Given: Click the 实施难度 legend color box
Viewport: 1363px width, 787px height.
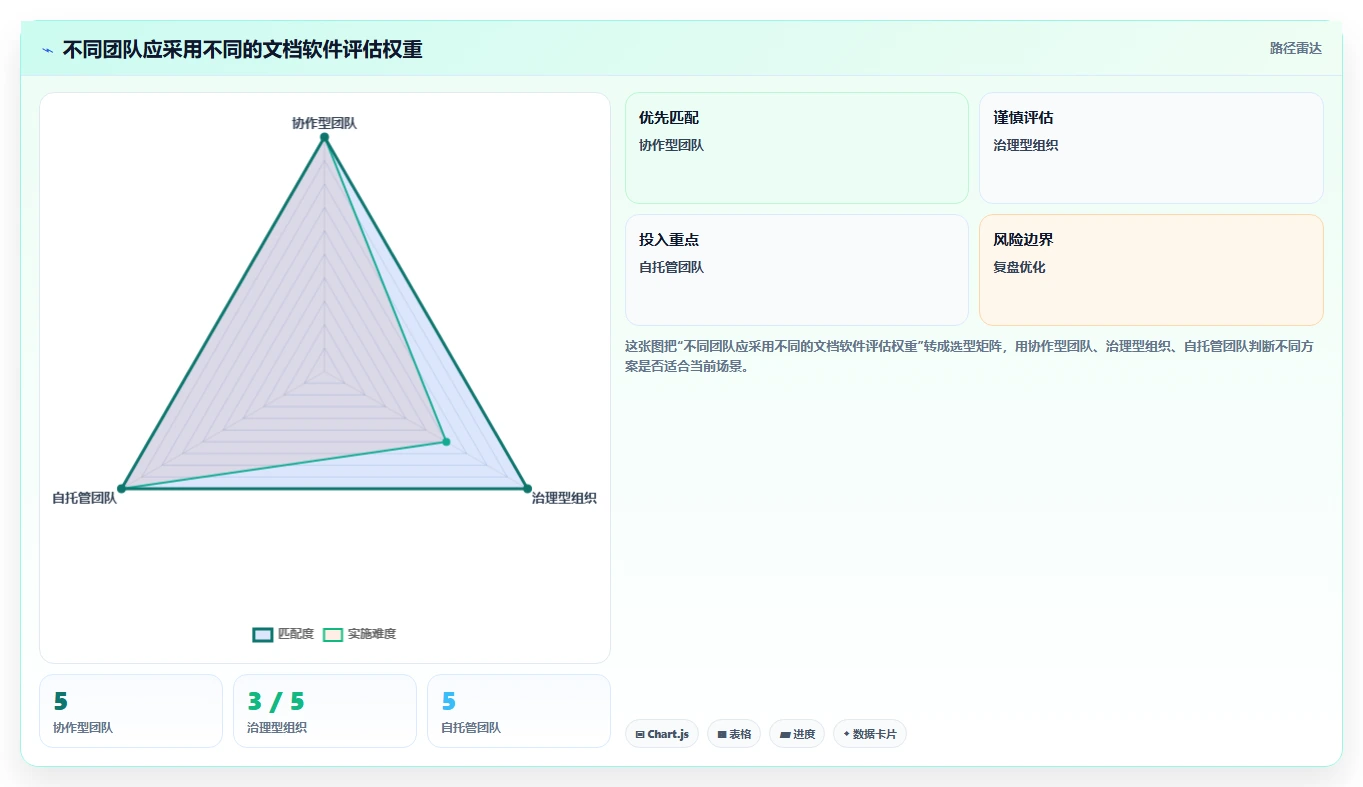Looking at the screenshot, I should point(333,634).
